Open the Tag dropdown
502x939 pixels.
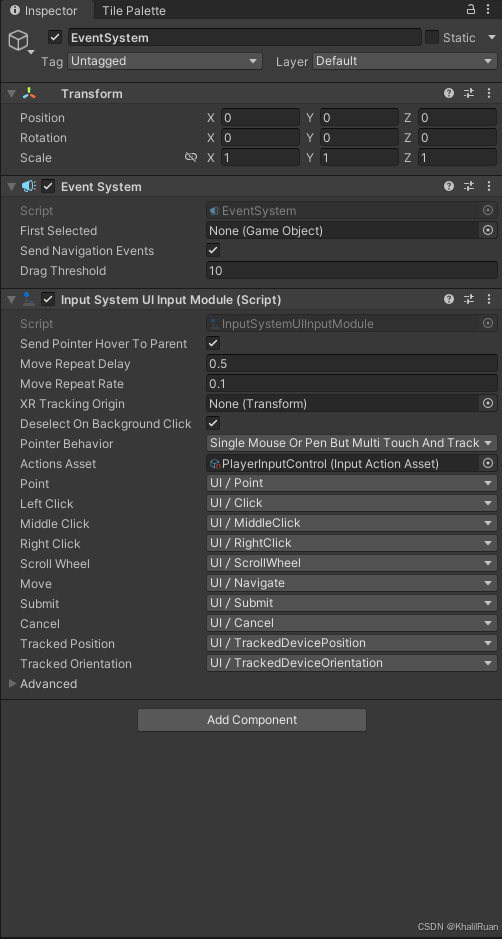165,61
